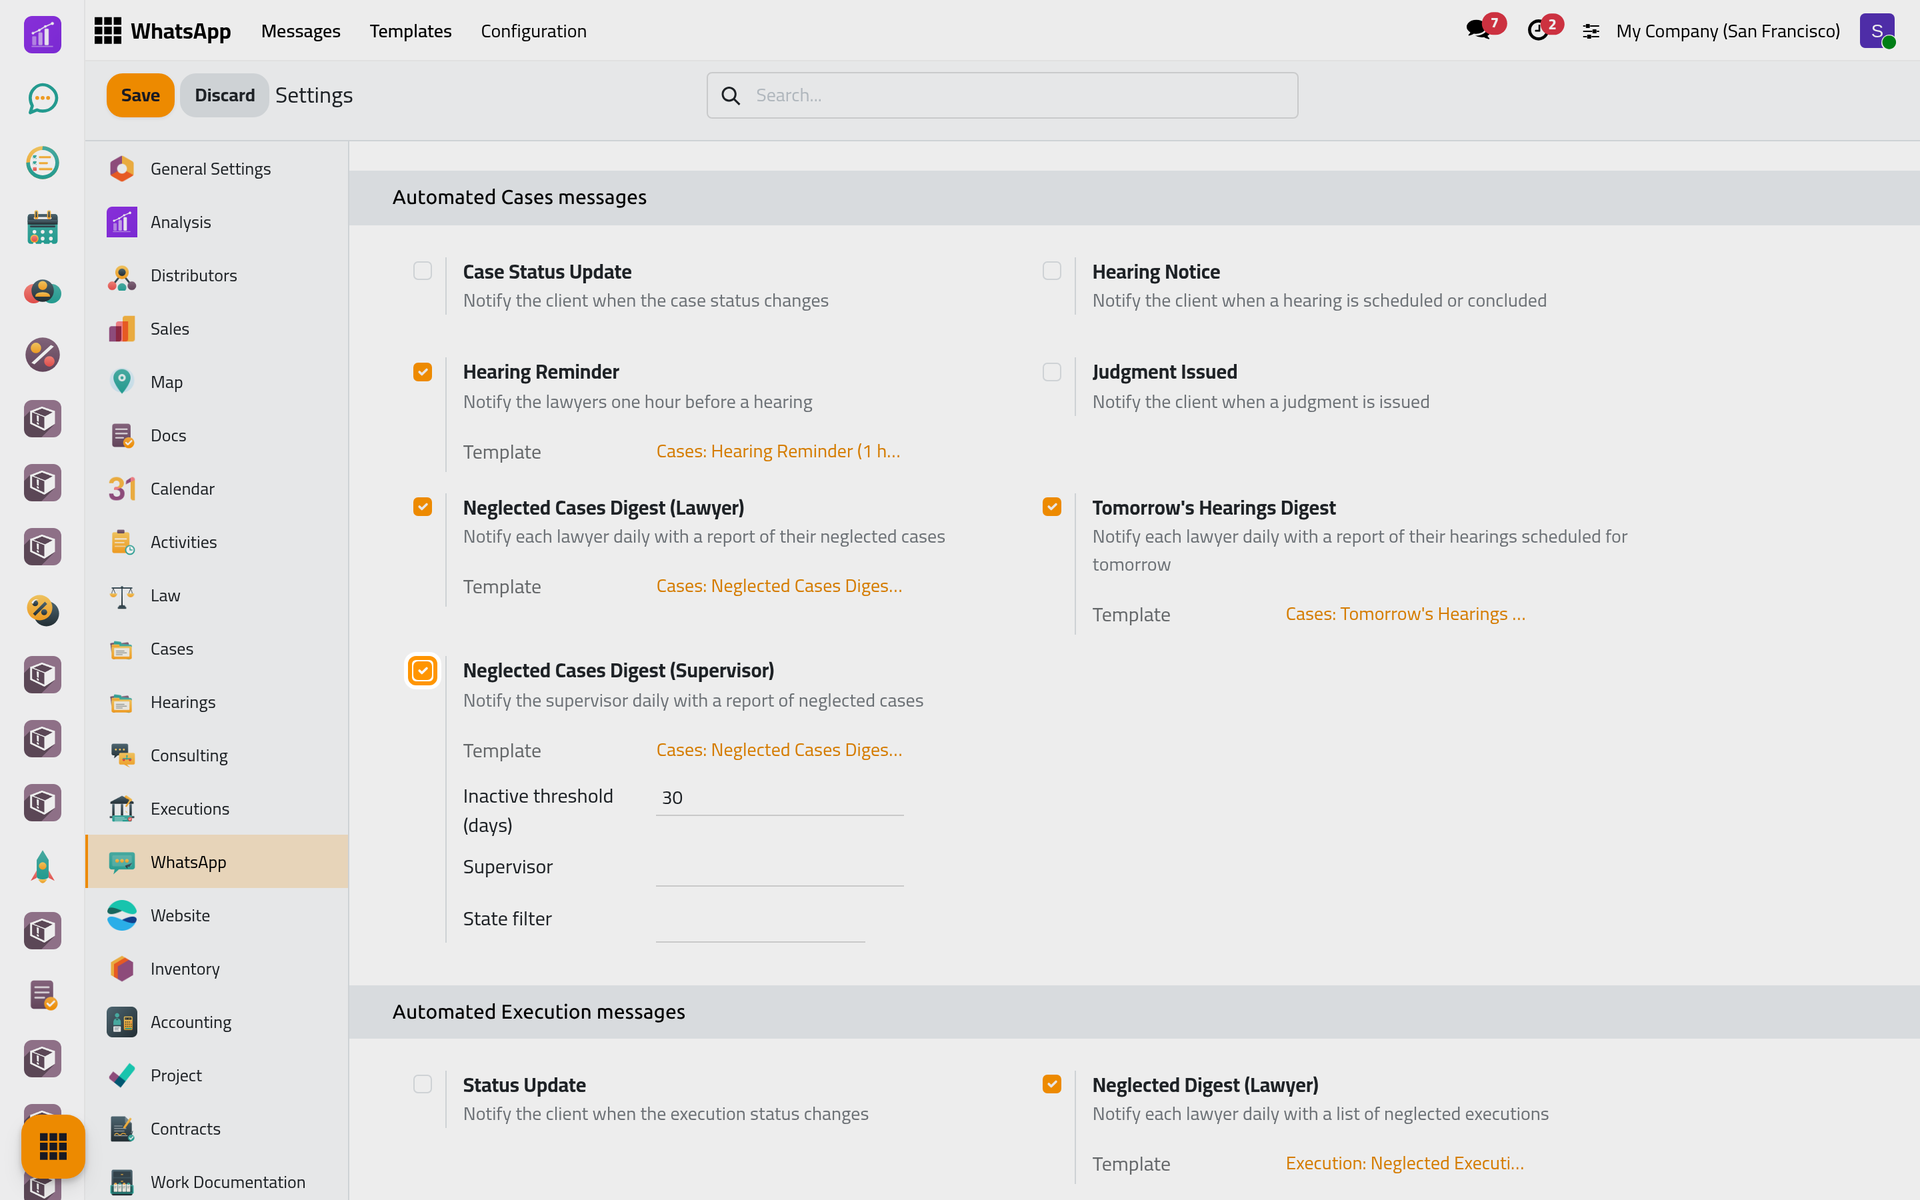The height and width of the screenshot is (1200, 1920).
Task: Uncheck Neglected Cases Digest (Supervisor) checkbox
Action: click(423, 671)
